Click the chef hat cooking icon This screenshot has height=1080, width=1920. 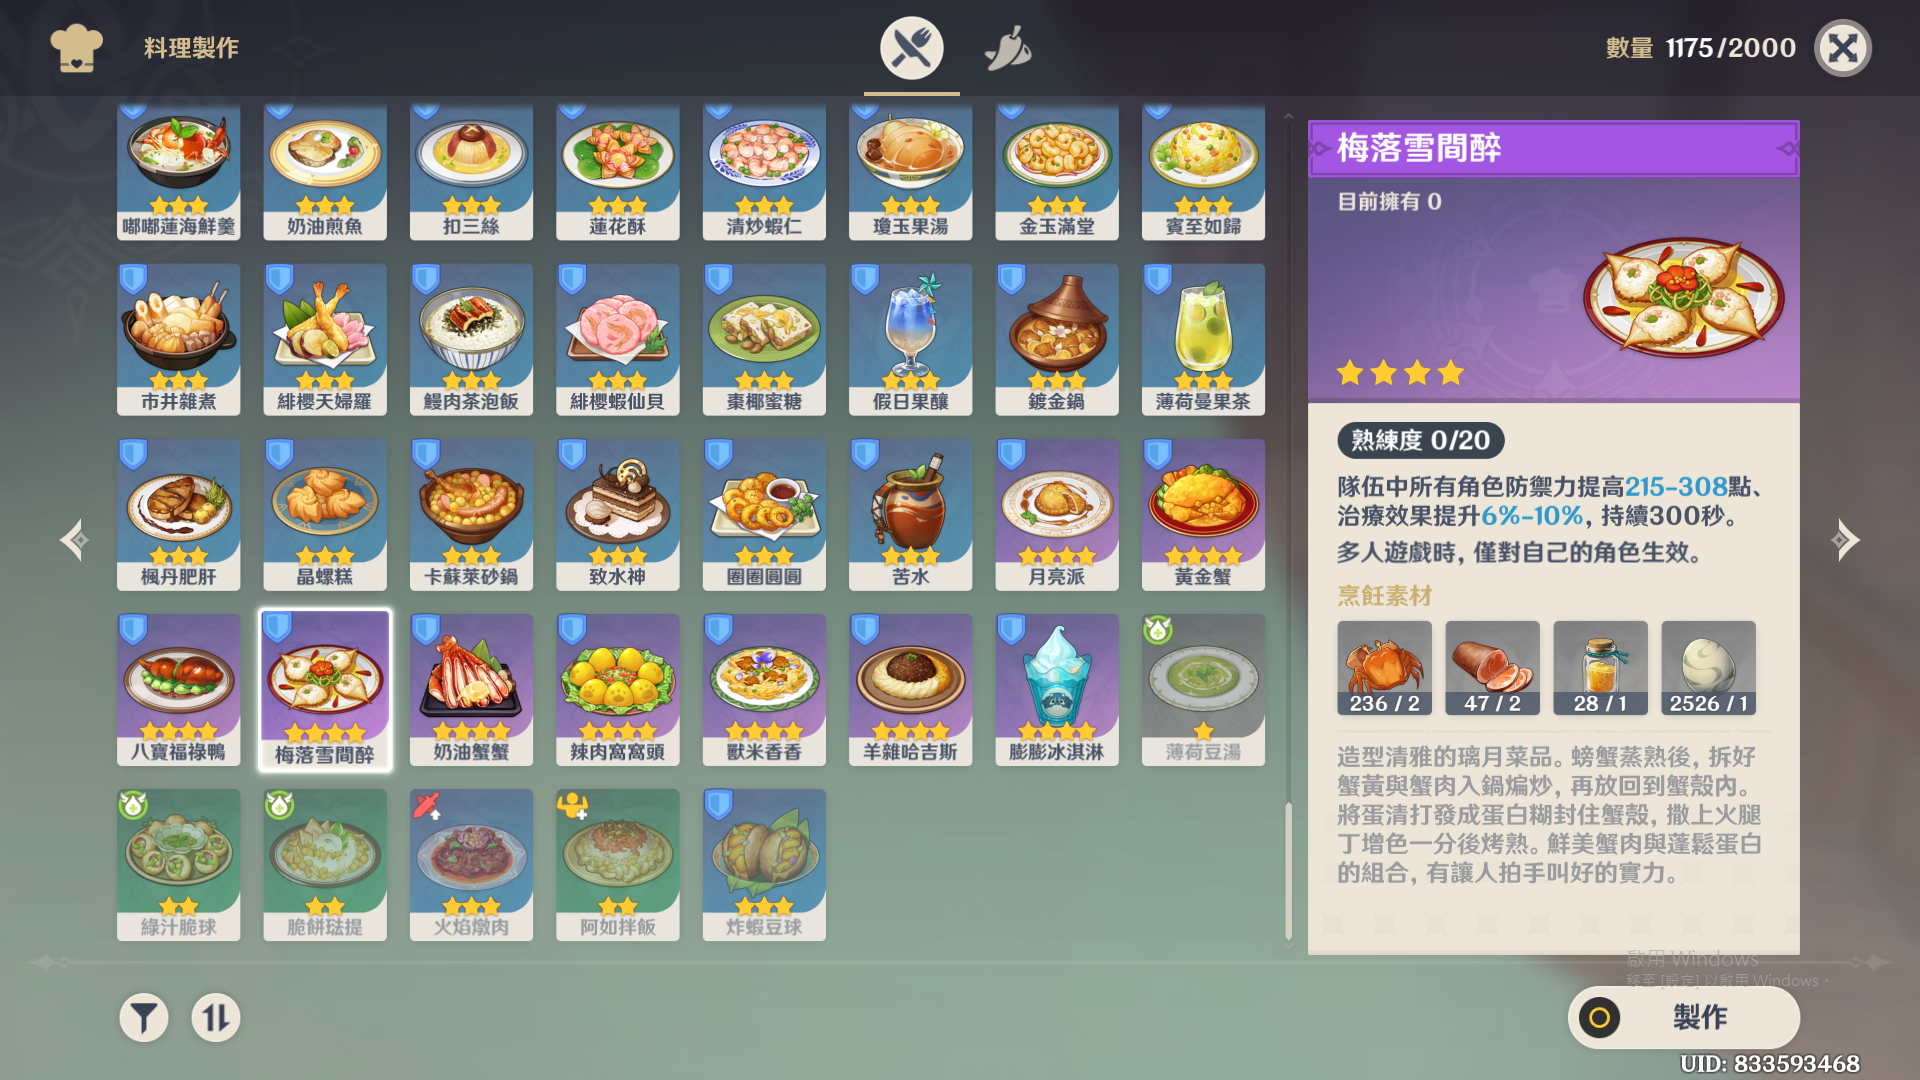click(76, 48)
